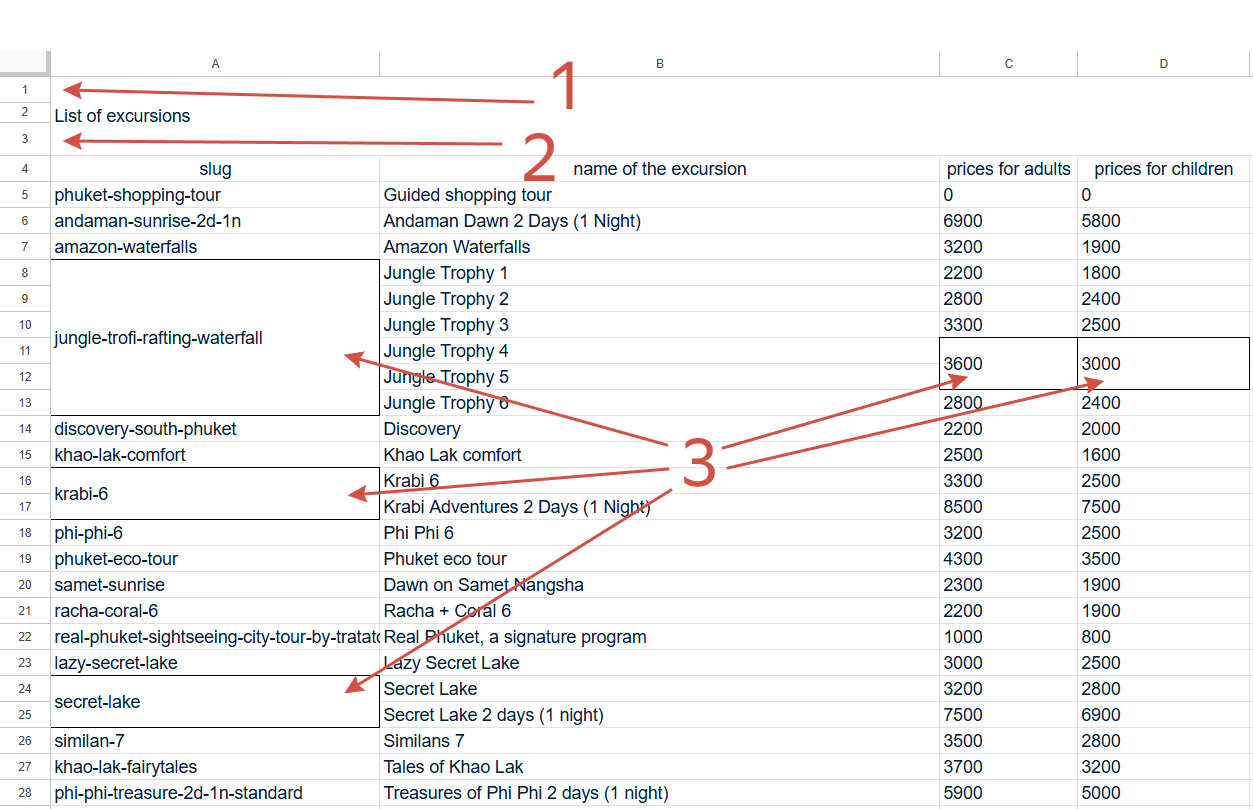Select merged cell "jungle-trofi-rafting-waterfall"
The height and width of the screenshot is (809, 1253).
point(158,338)
